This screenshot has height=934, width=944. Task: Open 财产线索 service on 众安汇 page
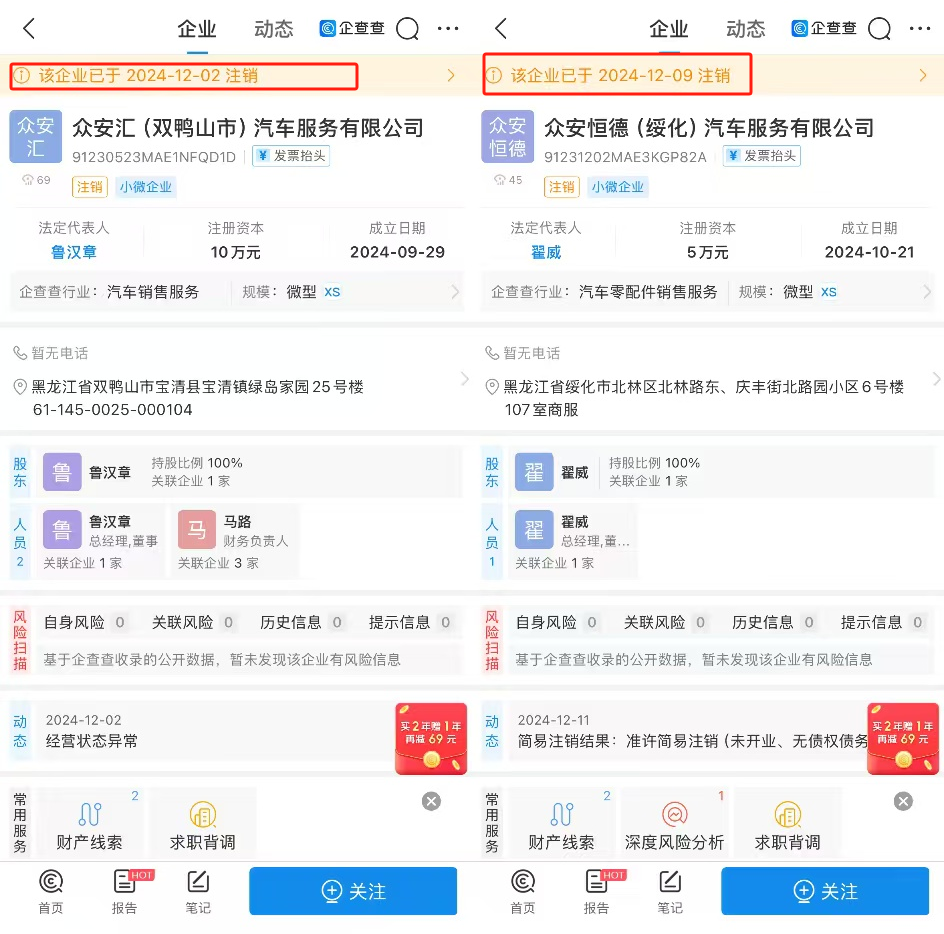[x=90, y=823]
